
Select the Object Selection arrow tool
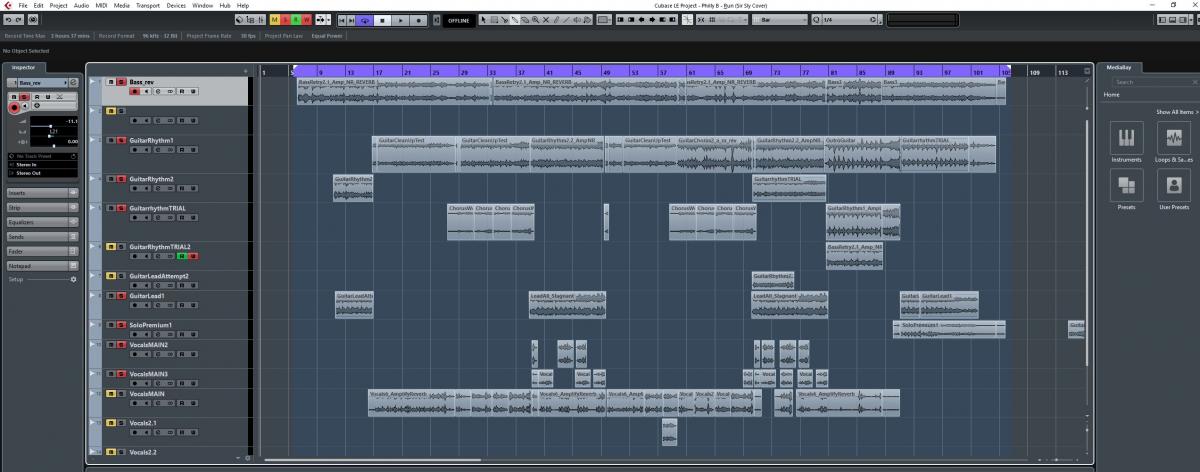tap(483, 20)
